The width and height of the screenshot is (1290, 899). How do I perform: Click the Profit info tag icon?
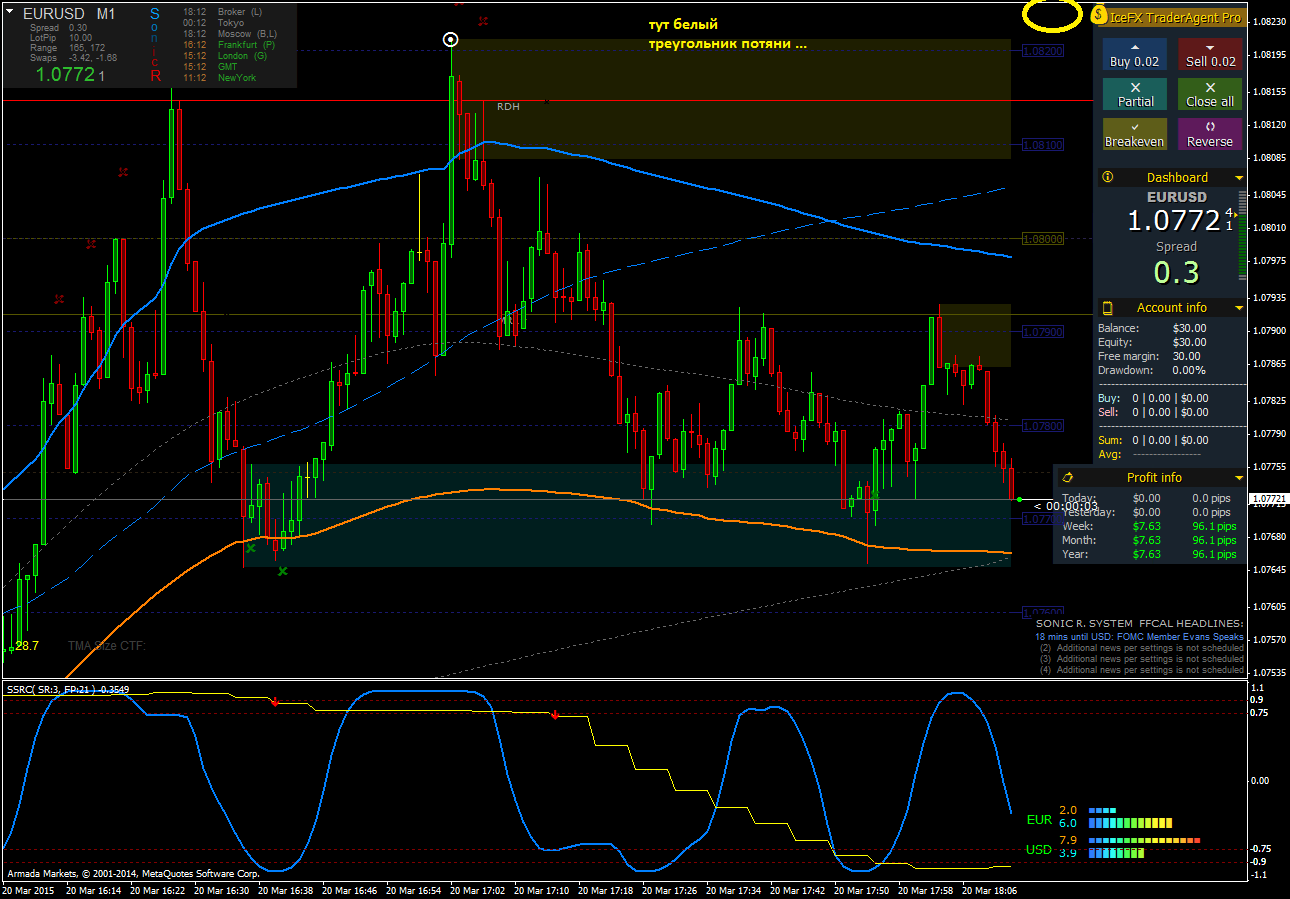(1067, 477)
